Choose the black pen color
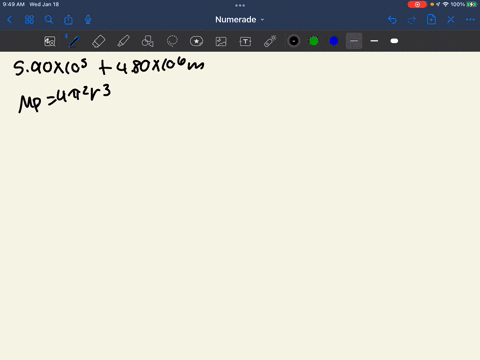480x360 pixels. (294, 41)
